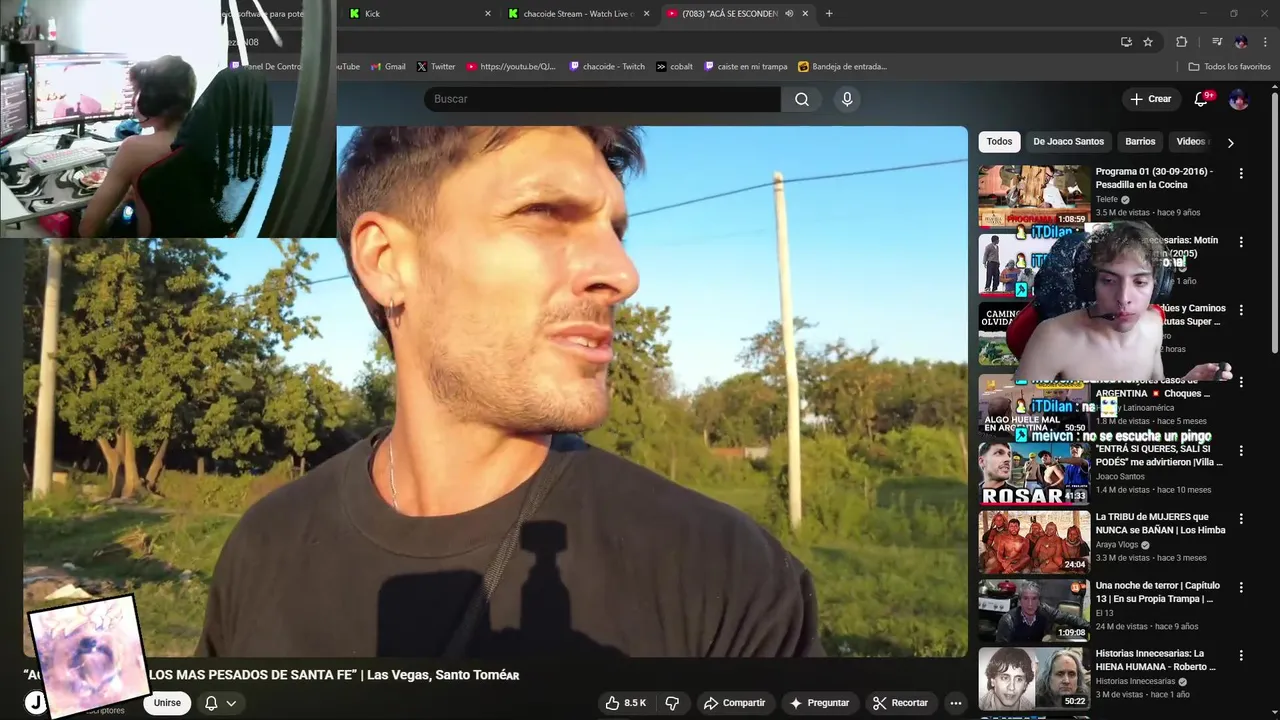Open the YouTube account avatar menu

pos(1238,99)
